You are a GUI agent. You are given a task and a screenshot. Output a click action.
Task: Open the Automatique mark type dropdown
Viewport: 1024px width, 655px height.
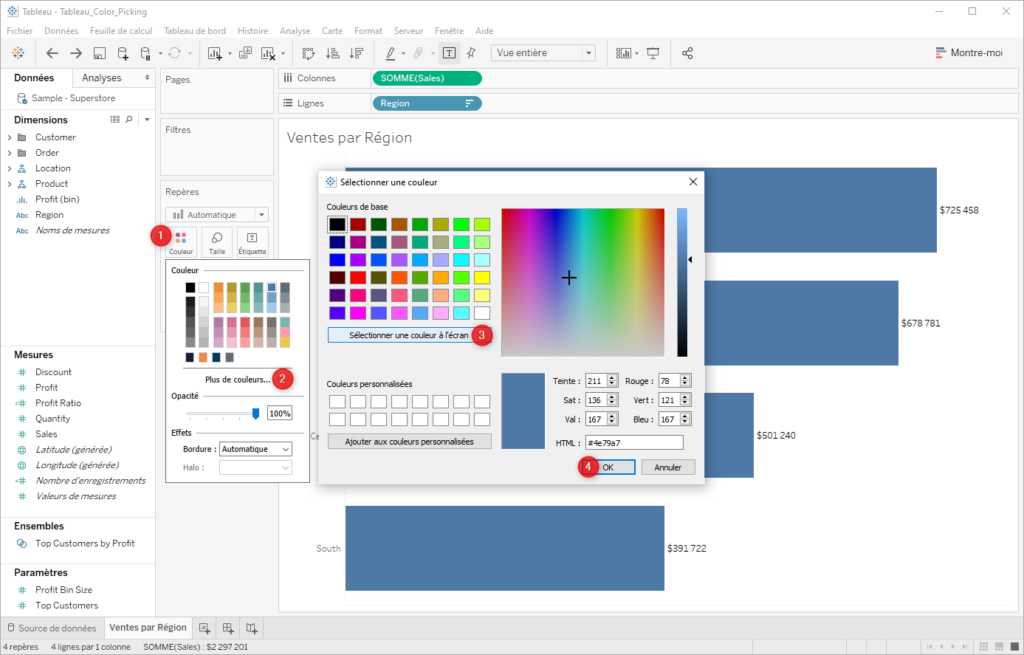pos(217,214)
